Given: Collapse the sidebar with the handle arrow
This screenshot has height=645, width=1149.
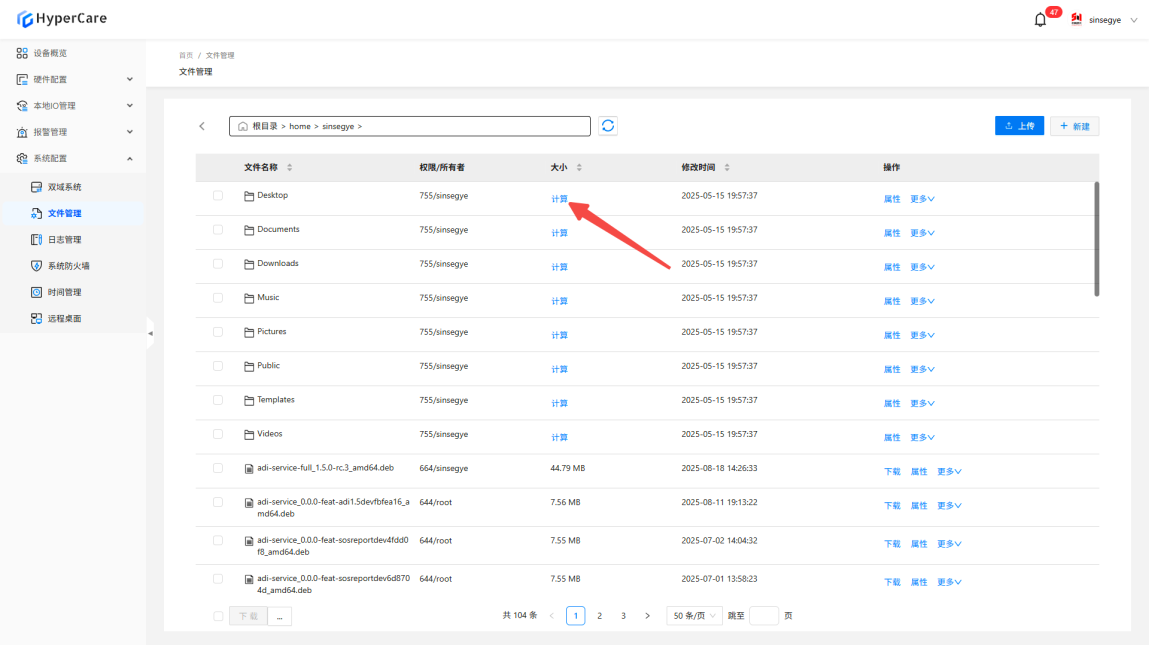Looking at the screenshot, I should 150,333.
